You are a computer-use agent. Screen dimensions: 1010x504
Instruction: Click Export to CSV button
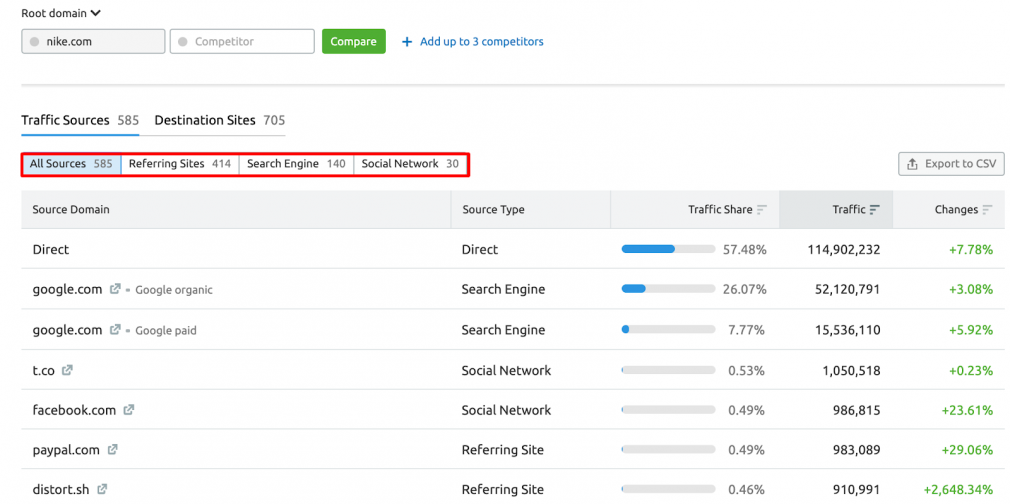[951, 164]
